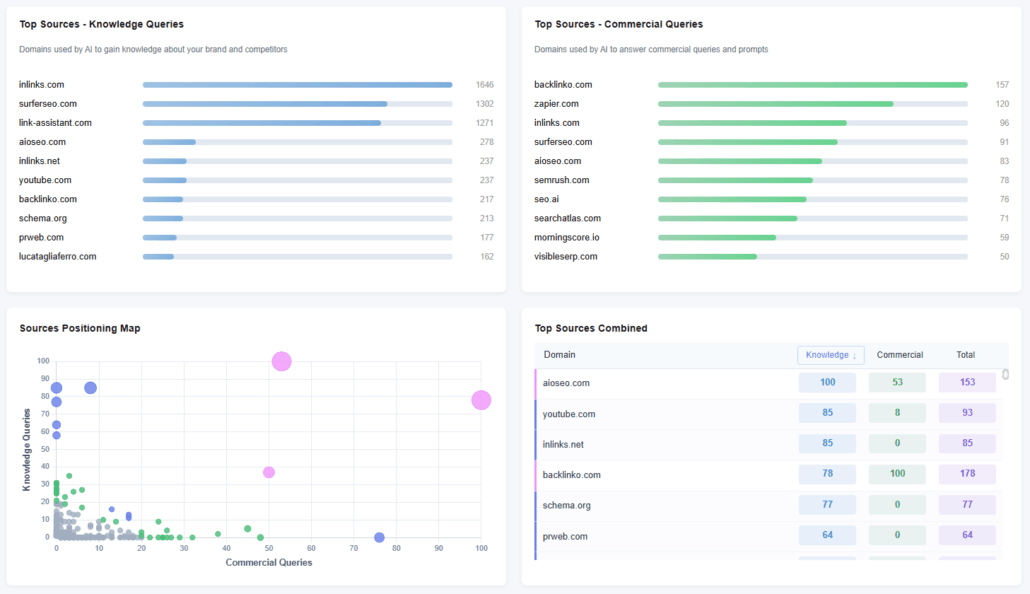Click prweb.com Knowledge value 64
This screenshot has height=594, width=1030.
(827, 535)
